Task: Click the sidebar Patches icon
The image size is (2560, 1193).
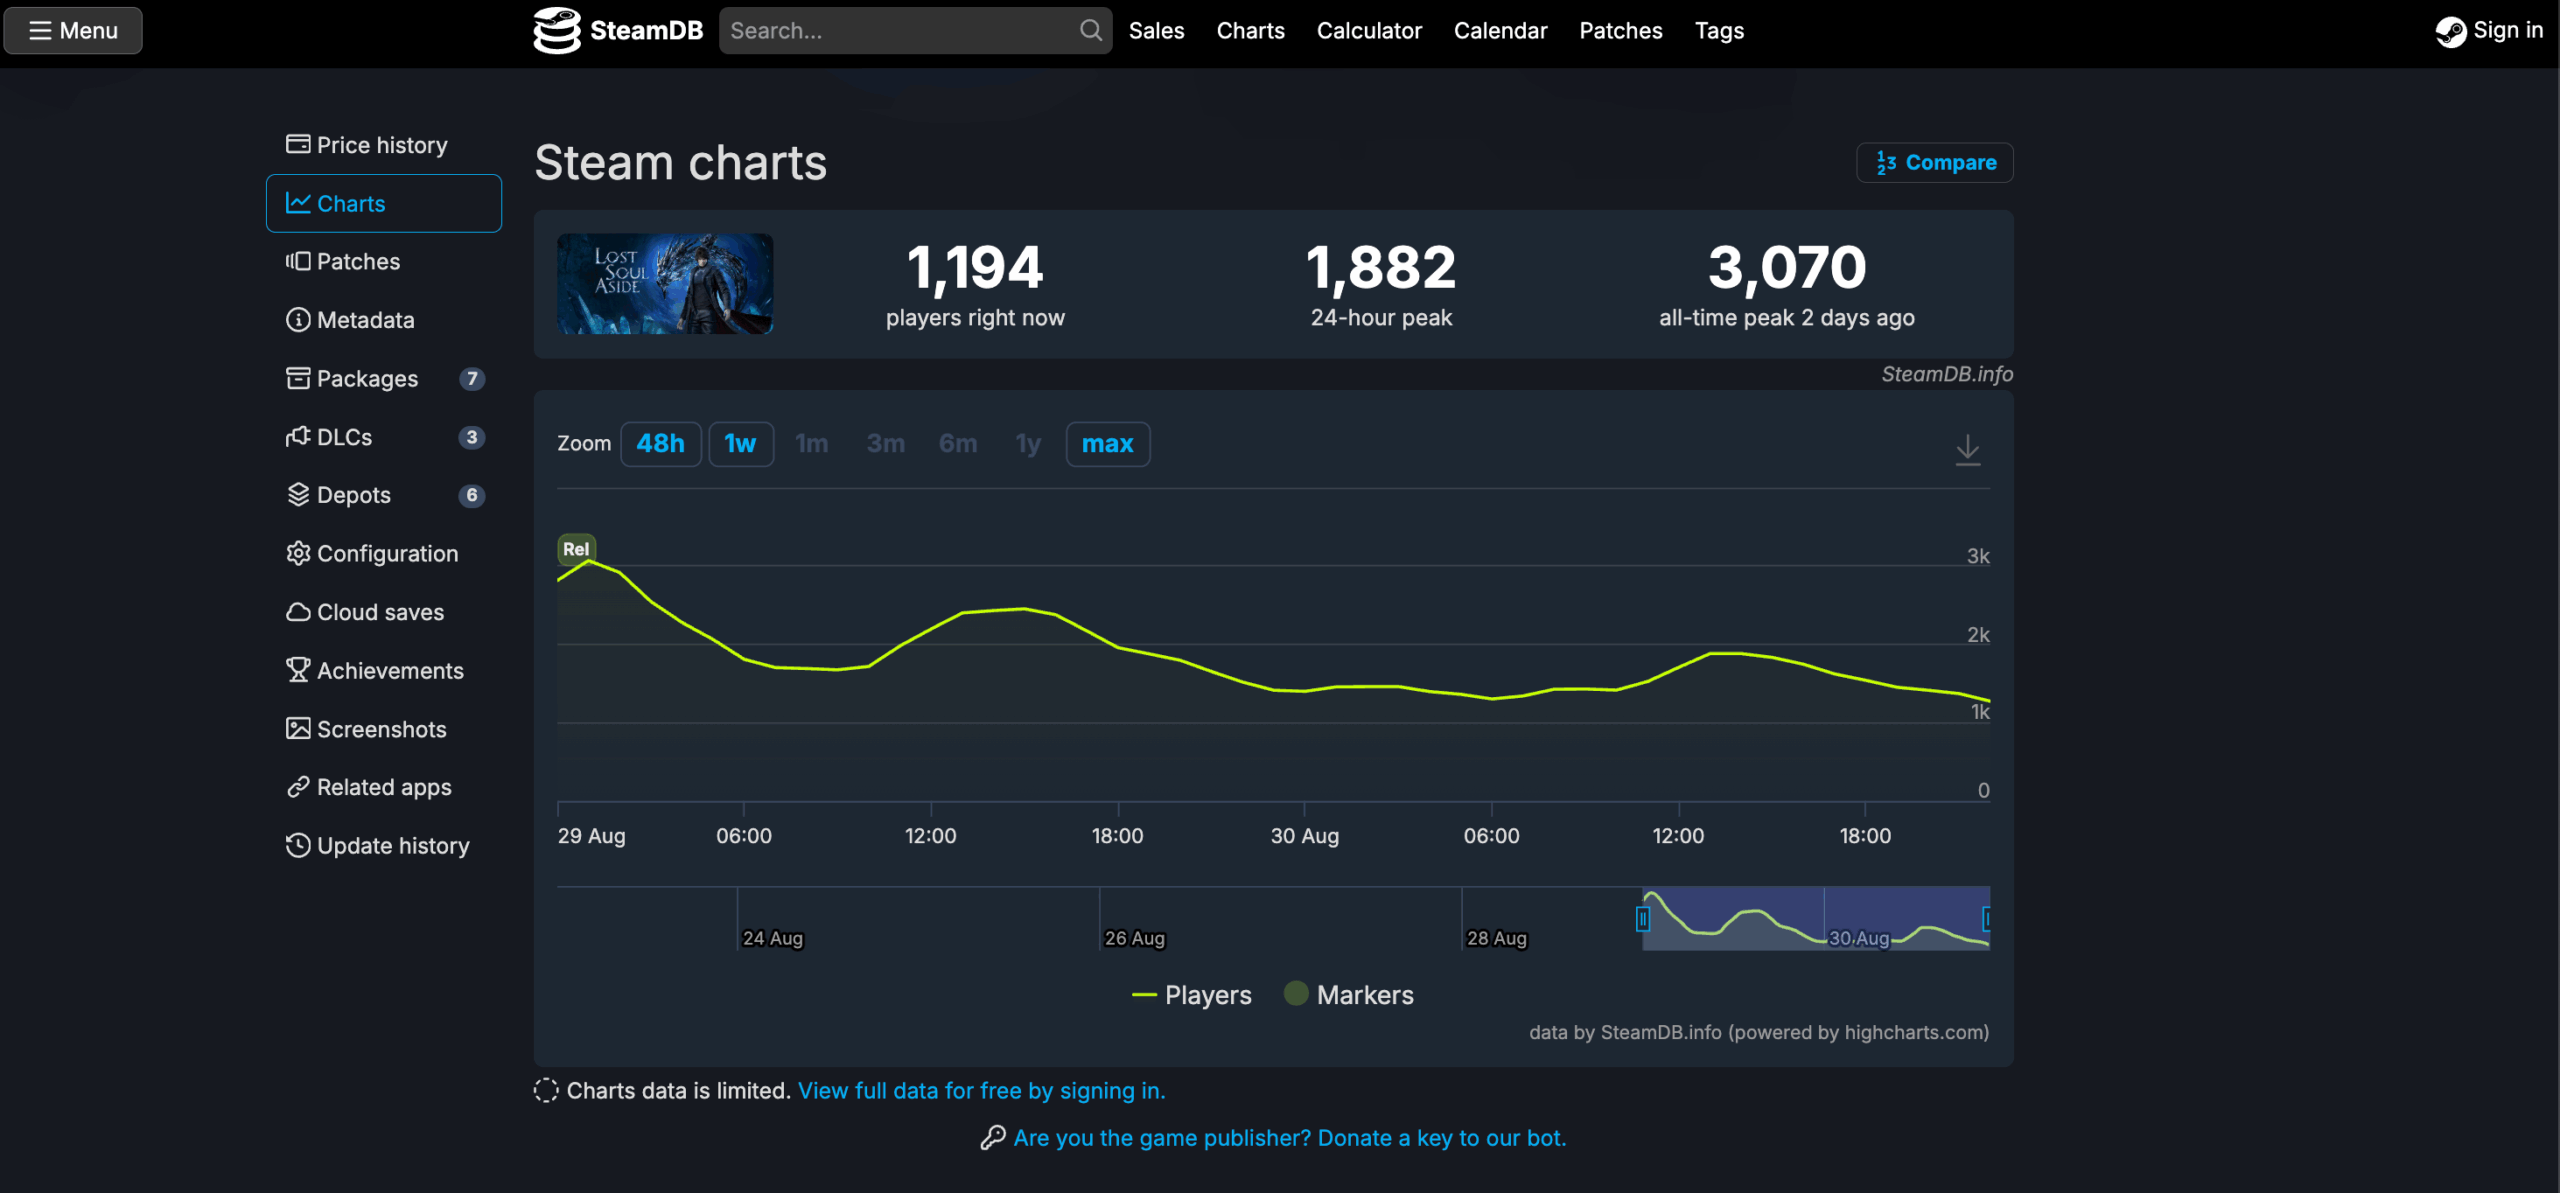Action: tap(298, 261)
